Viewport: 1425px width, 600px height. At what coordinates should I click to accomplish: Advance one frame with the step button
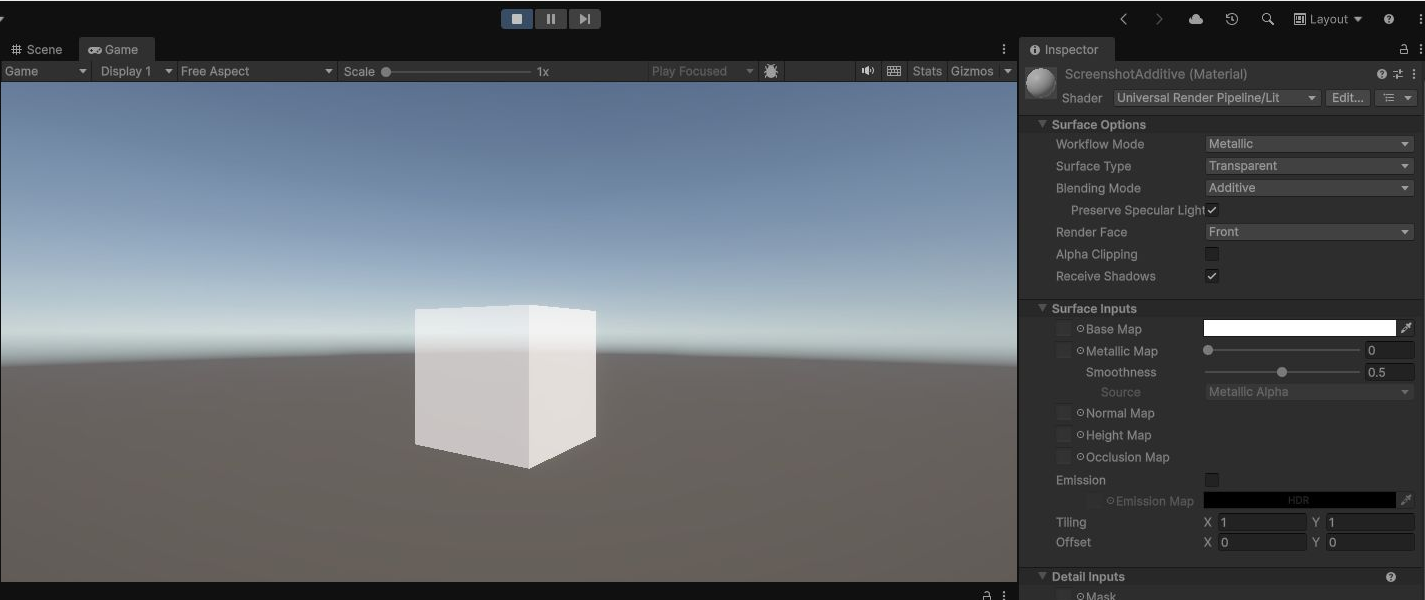[x=585, y=19]
